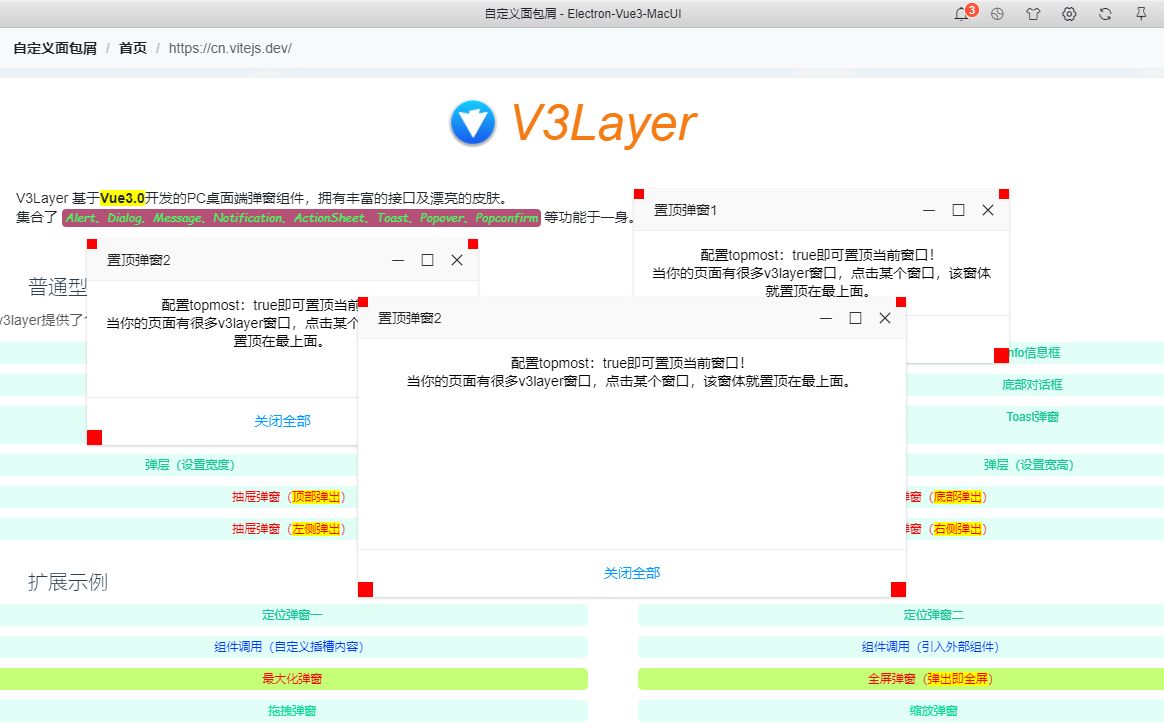This screenshot has height=728, width=1164.
Task: Open the settings gear in the title bar
Action: (1069, 14)
